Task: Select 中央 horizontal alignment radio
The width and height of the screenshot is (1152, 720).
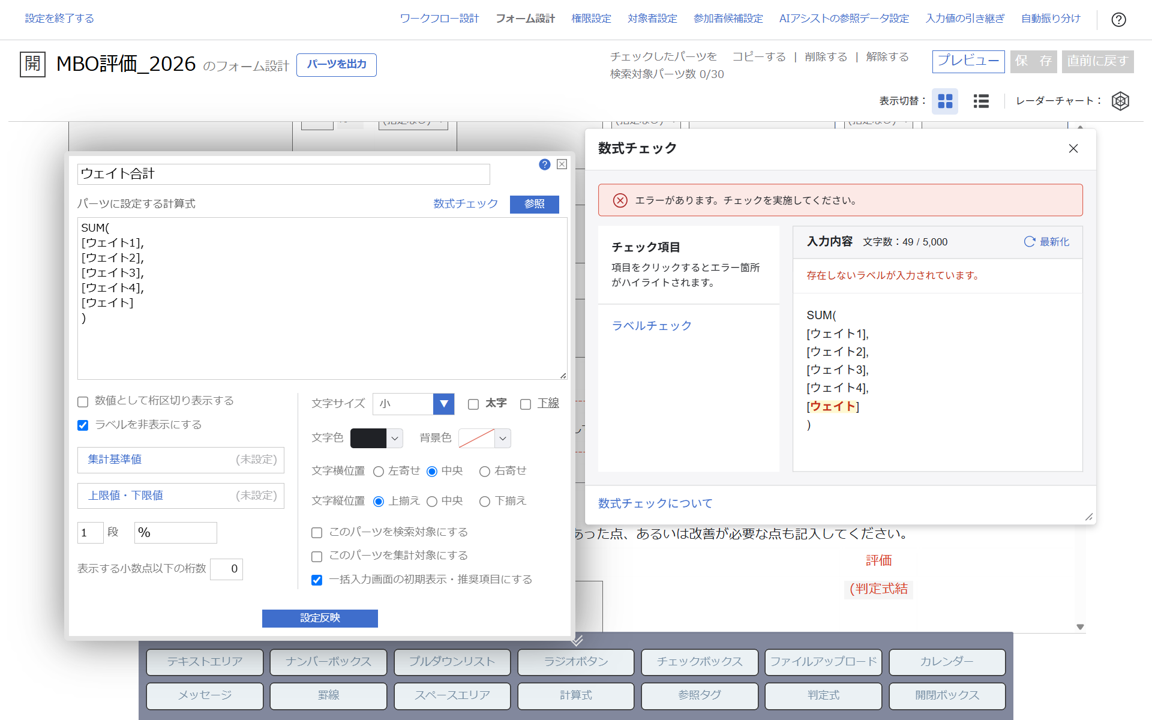Action: click(432, 472)
